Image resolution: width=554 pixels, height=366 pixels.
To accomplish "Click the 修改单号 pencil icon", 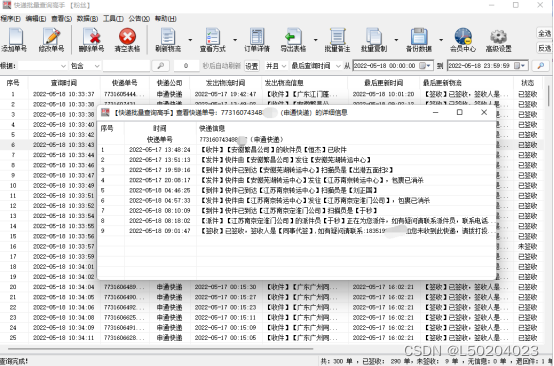I will pos(52,37).
